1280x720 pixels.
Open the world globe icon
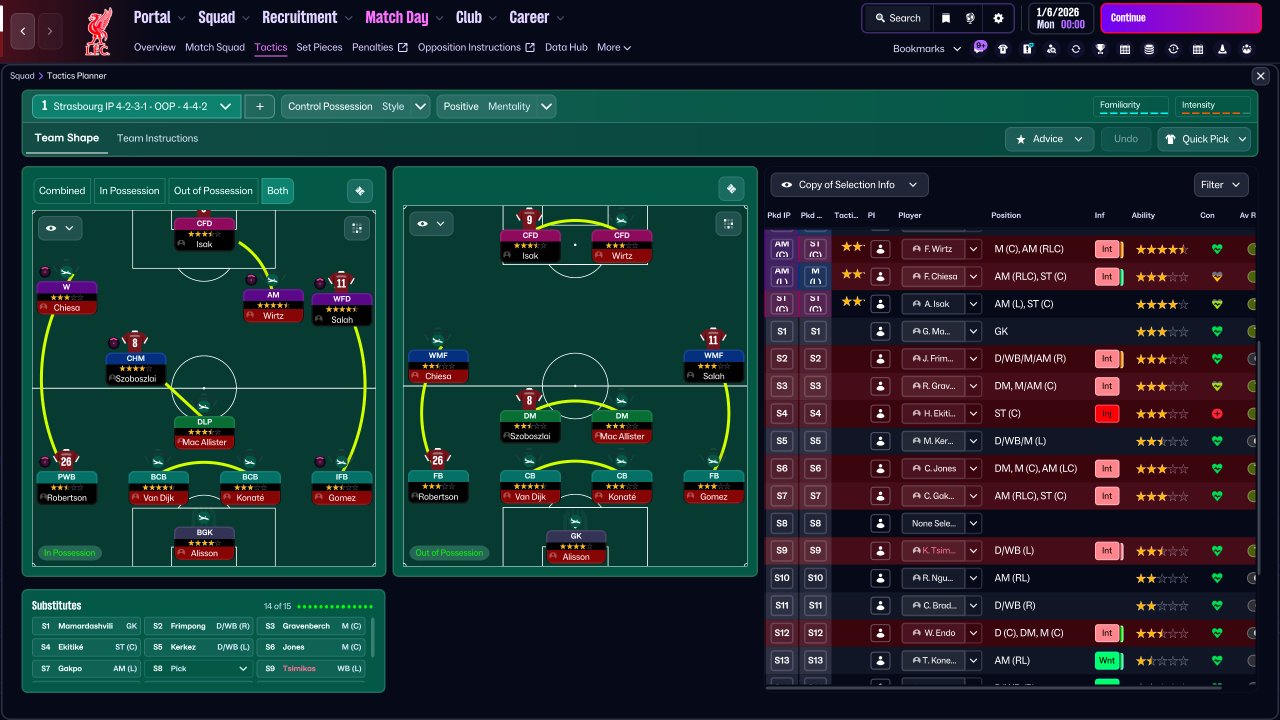coord(971,18)
